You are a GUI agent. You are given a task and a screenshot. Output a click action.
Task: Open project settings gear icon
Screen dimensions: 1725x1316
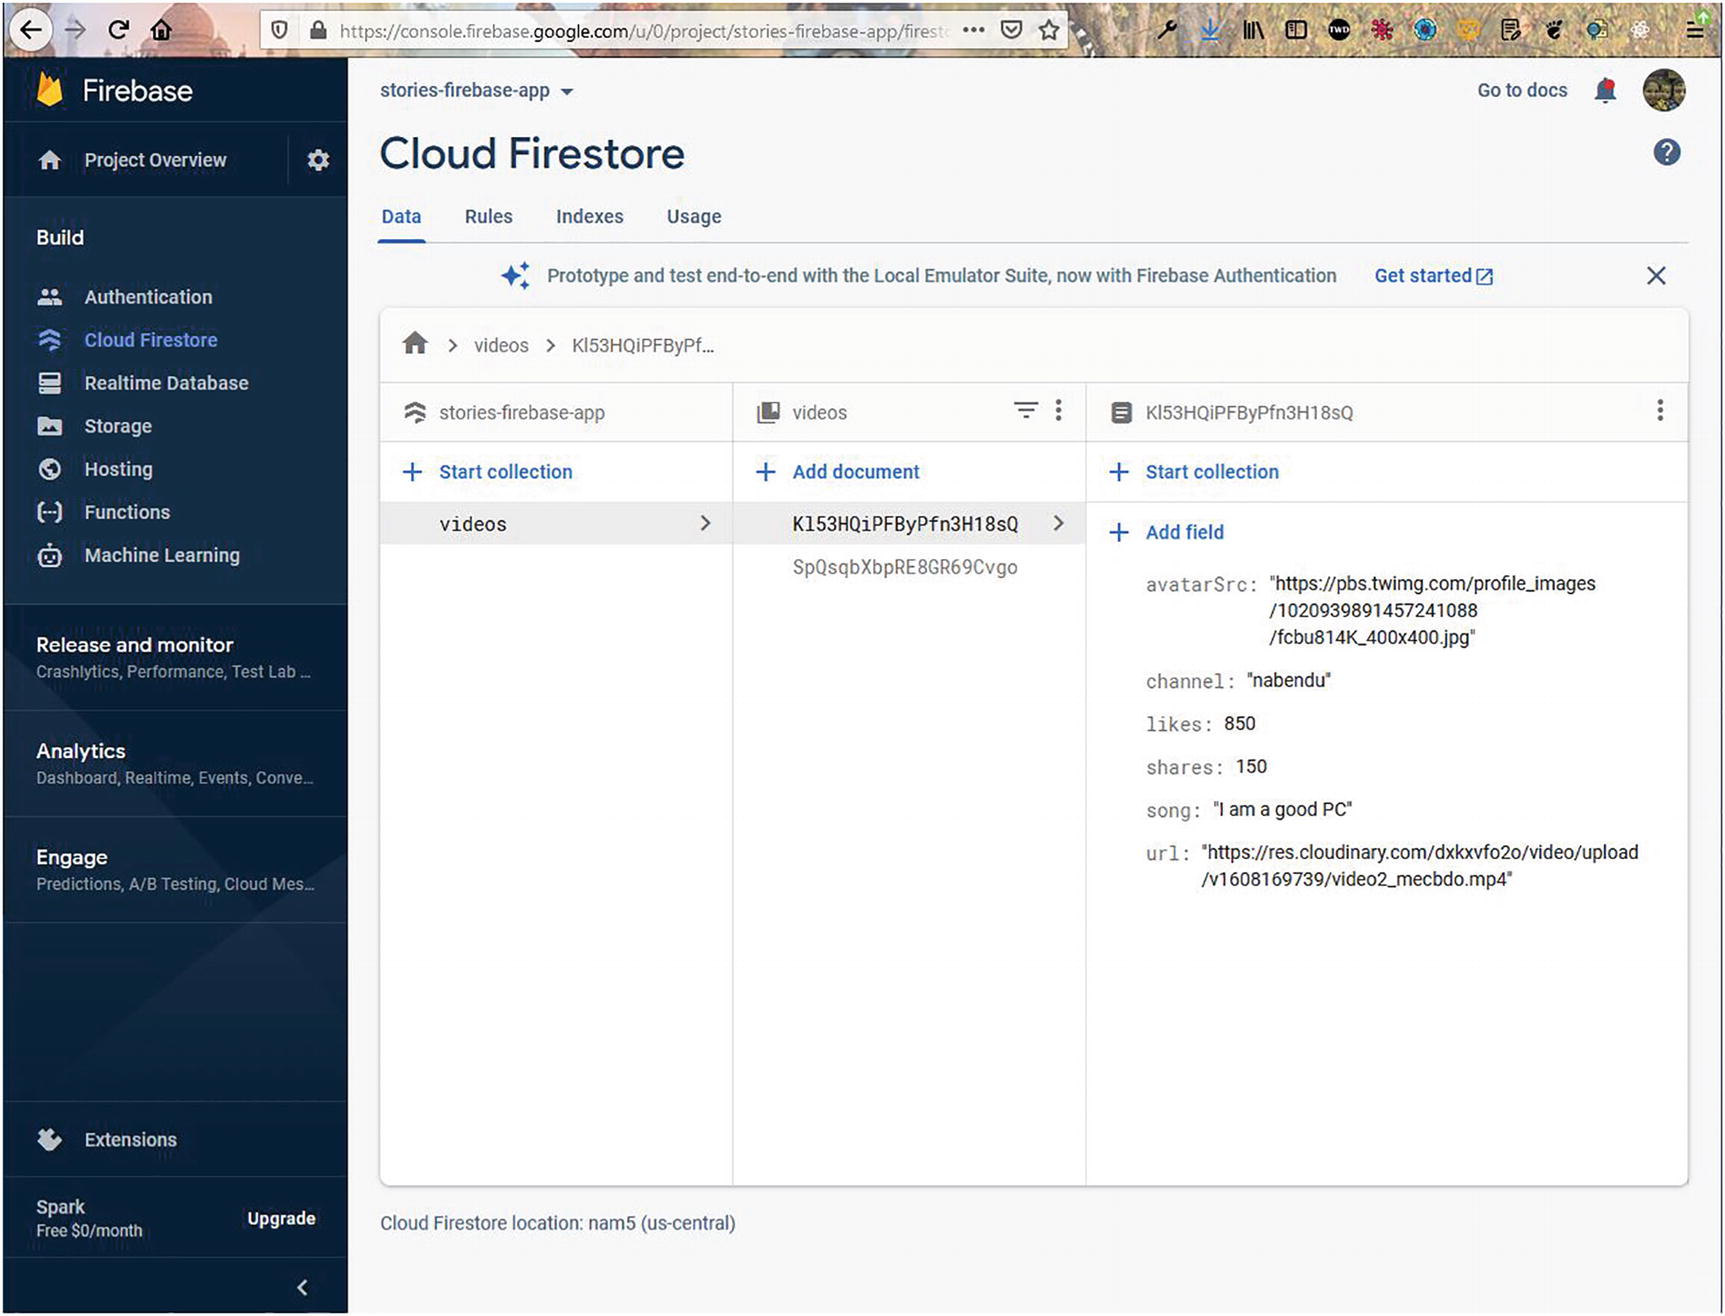click(x=318, y=160)
